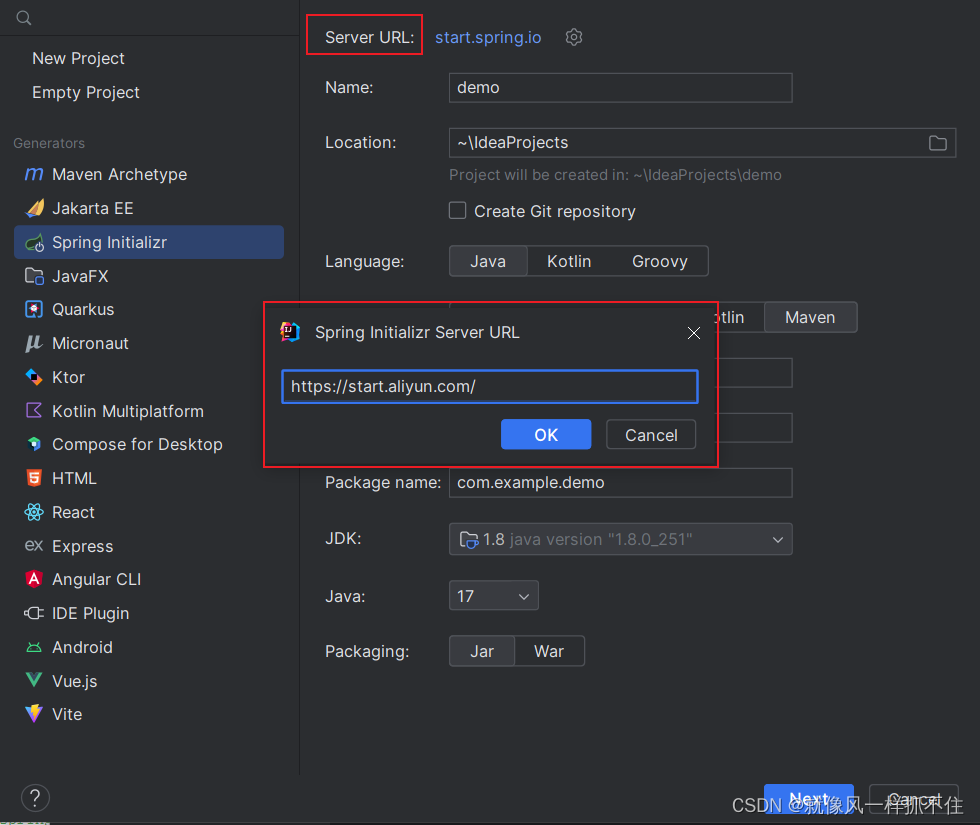
Task: Open the JDK version dropdown
Action: [621, 539]
